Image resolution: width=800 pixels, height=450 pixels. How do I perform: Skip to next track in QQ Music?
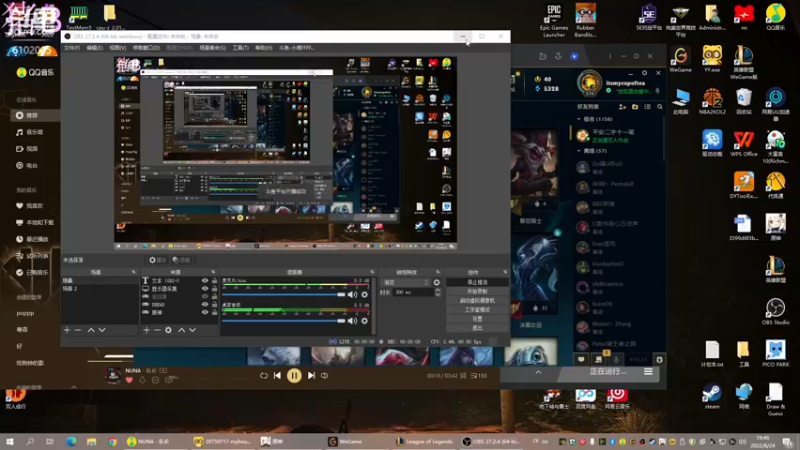click(x=311, y=376)
